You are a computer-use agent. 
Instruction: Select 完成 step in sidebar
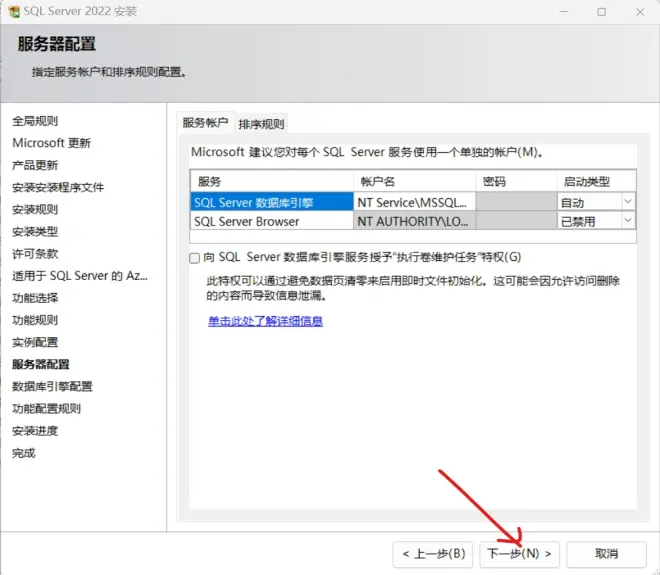24,453
